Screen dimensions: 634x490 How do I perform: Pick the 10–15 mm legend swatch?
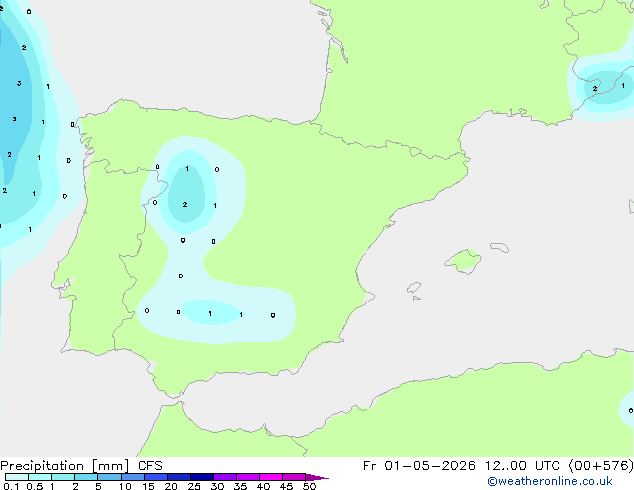coord(133,477)
